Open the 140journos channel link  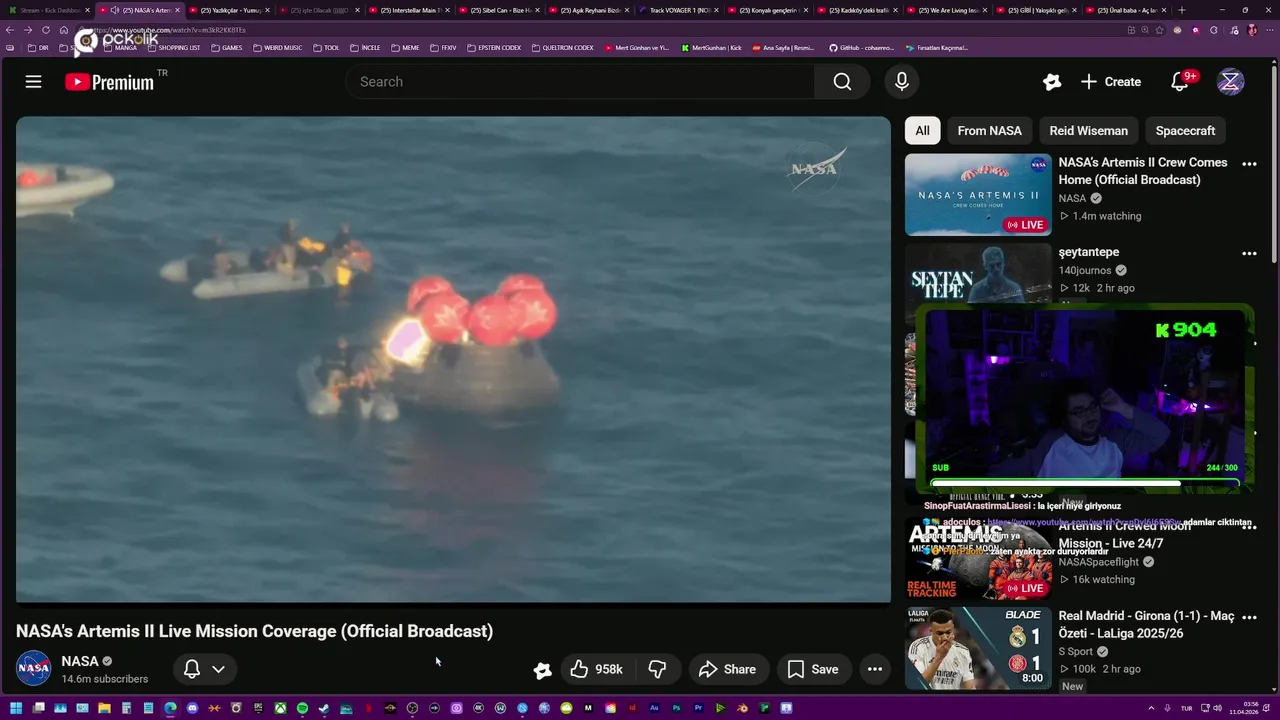point(1084,270)
